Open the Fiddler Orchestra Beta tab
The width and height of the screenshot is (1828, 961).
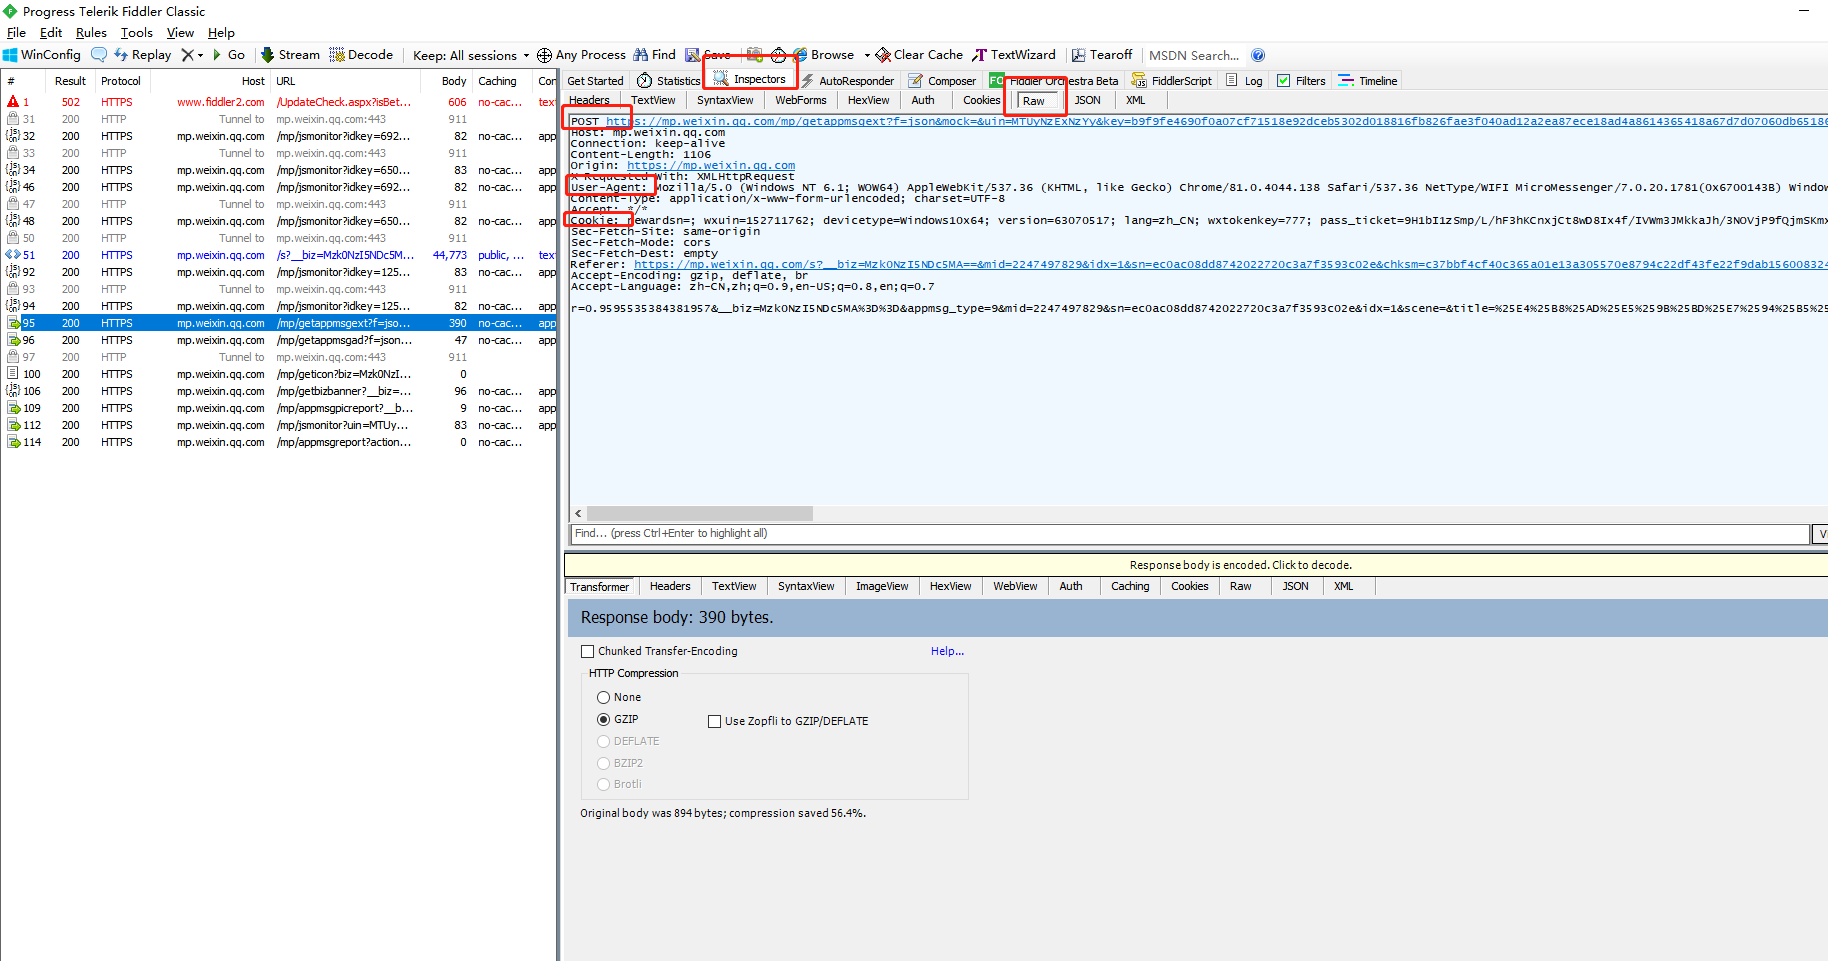coord(1054,81)
